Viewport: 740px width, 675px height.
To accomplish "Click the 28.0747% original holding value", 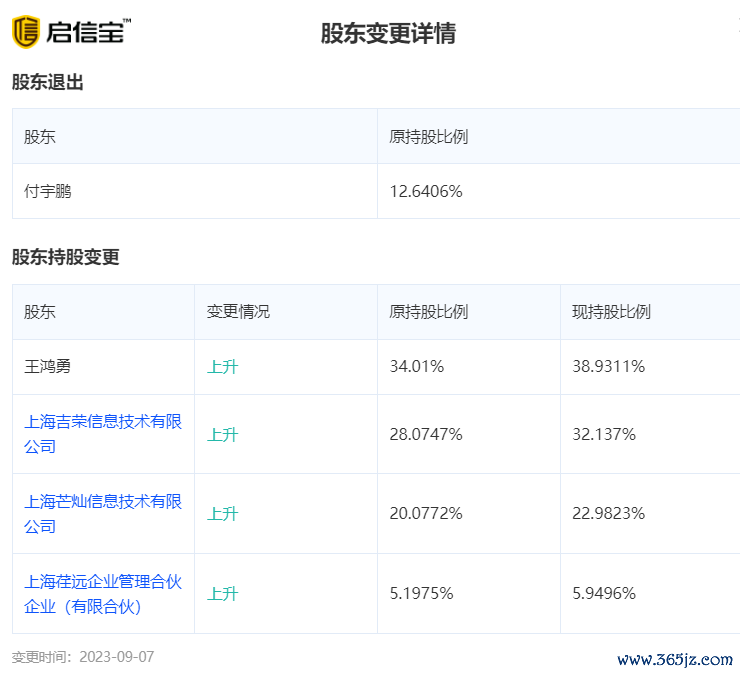I will [x=426, y=434].
